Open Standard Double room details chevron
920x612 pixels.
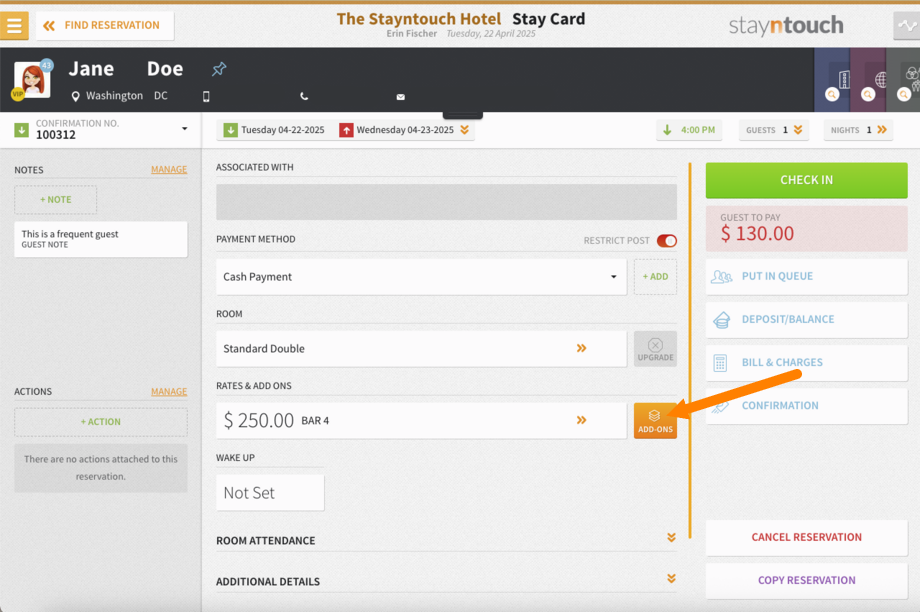pyautogui.click(x=581, y=349)
